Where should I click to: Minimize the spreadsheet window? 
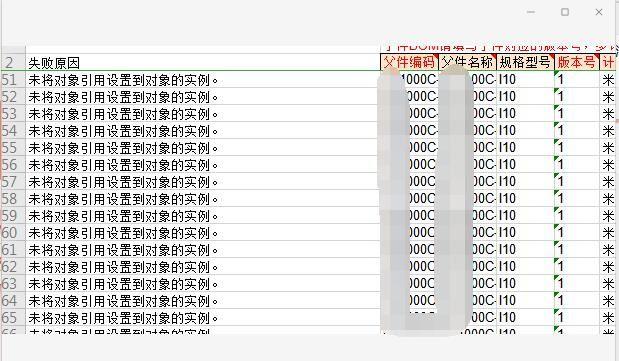point(531,12)
